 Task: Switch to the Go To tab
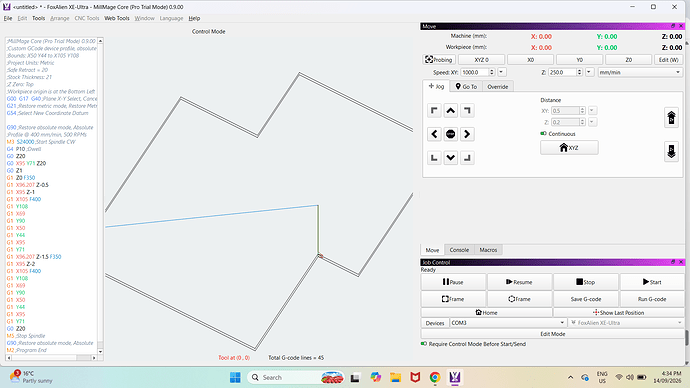[x=466, y=87]
